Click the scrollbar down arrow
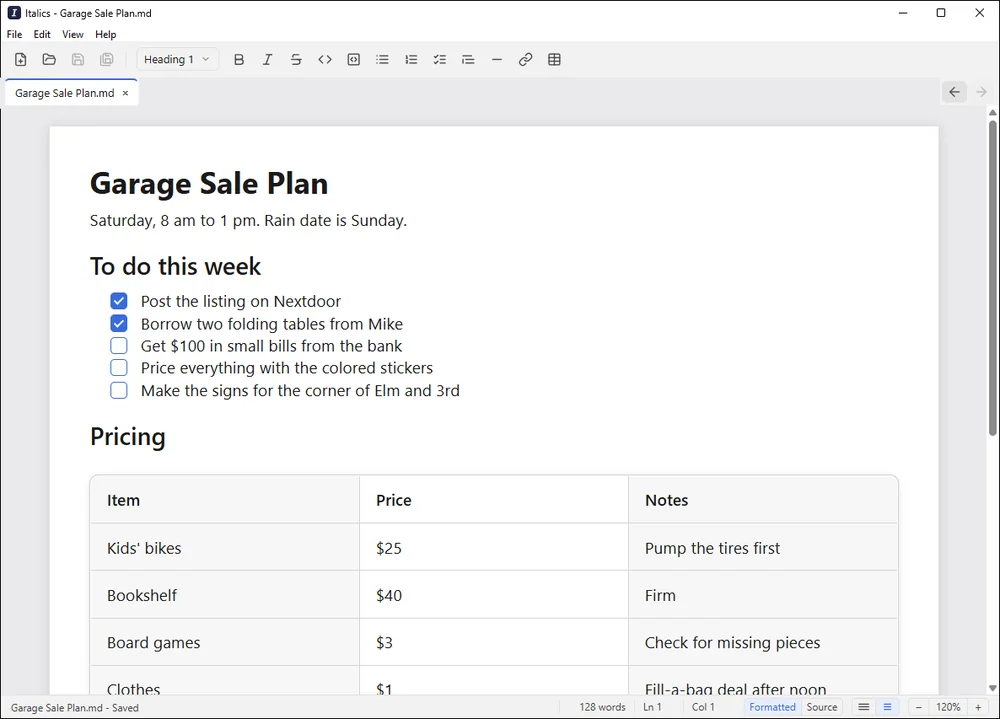The height and width of the screenshot is (719, 1000). [992, 688]
